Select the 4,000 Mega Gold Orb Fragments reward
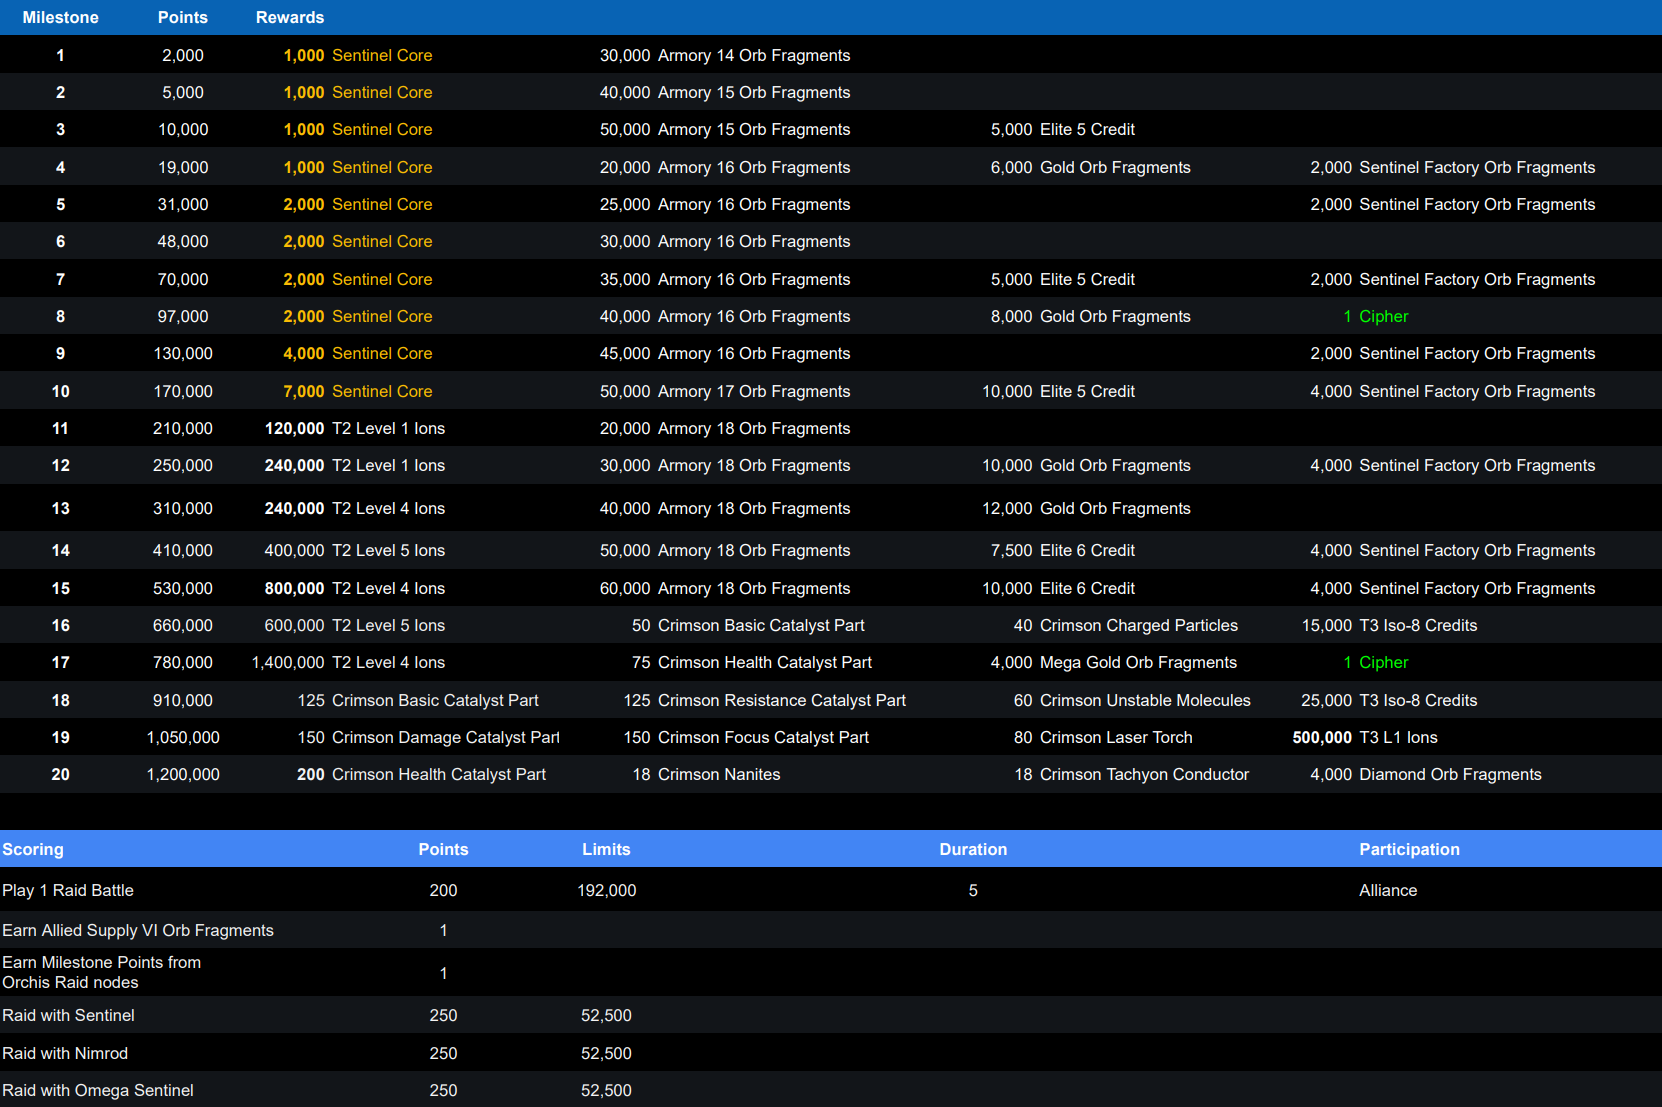 [x=1114, y=662]
